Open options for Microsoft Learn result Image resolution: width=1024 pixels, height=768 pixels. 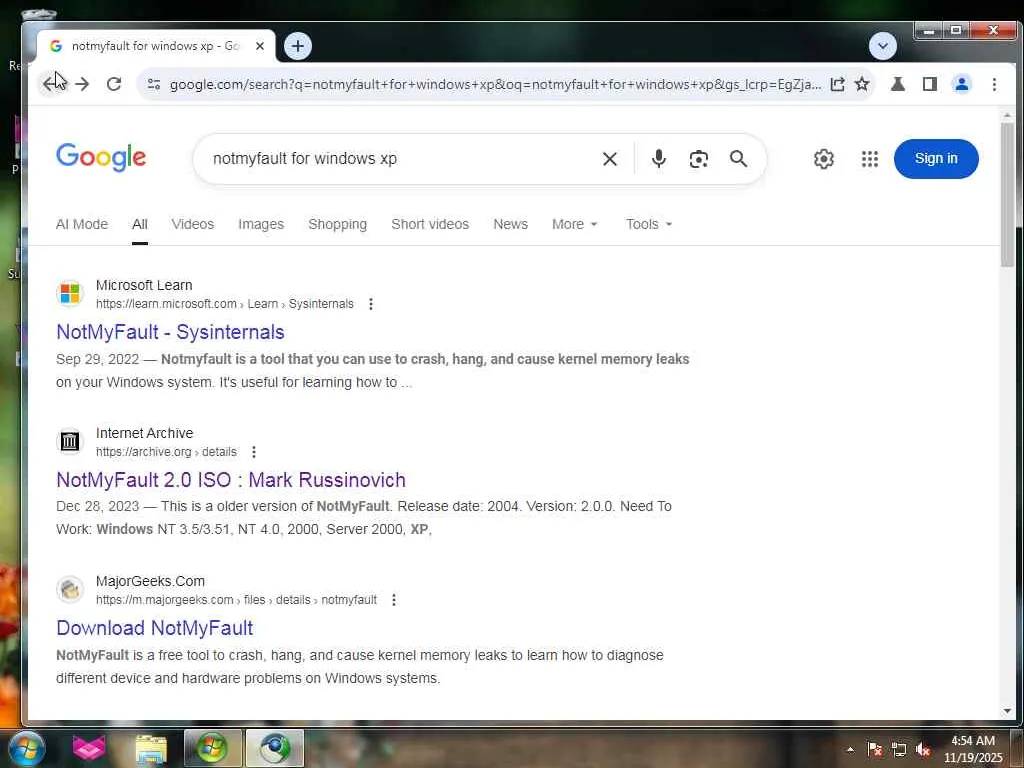(371, 304)
